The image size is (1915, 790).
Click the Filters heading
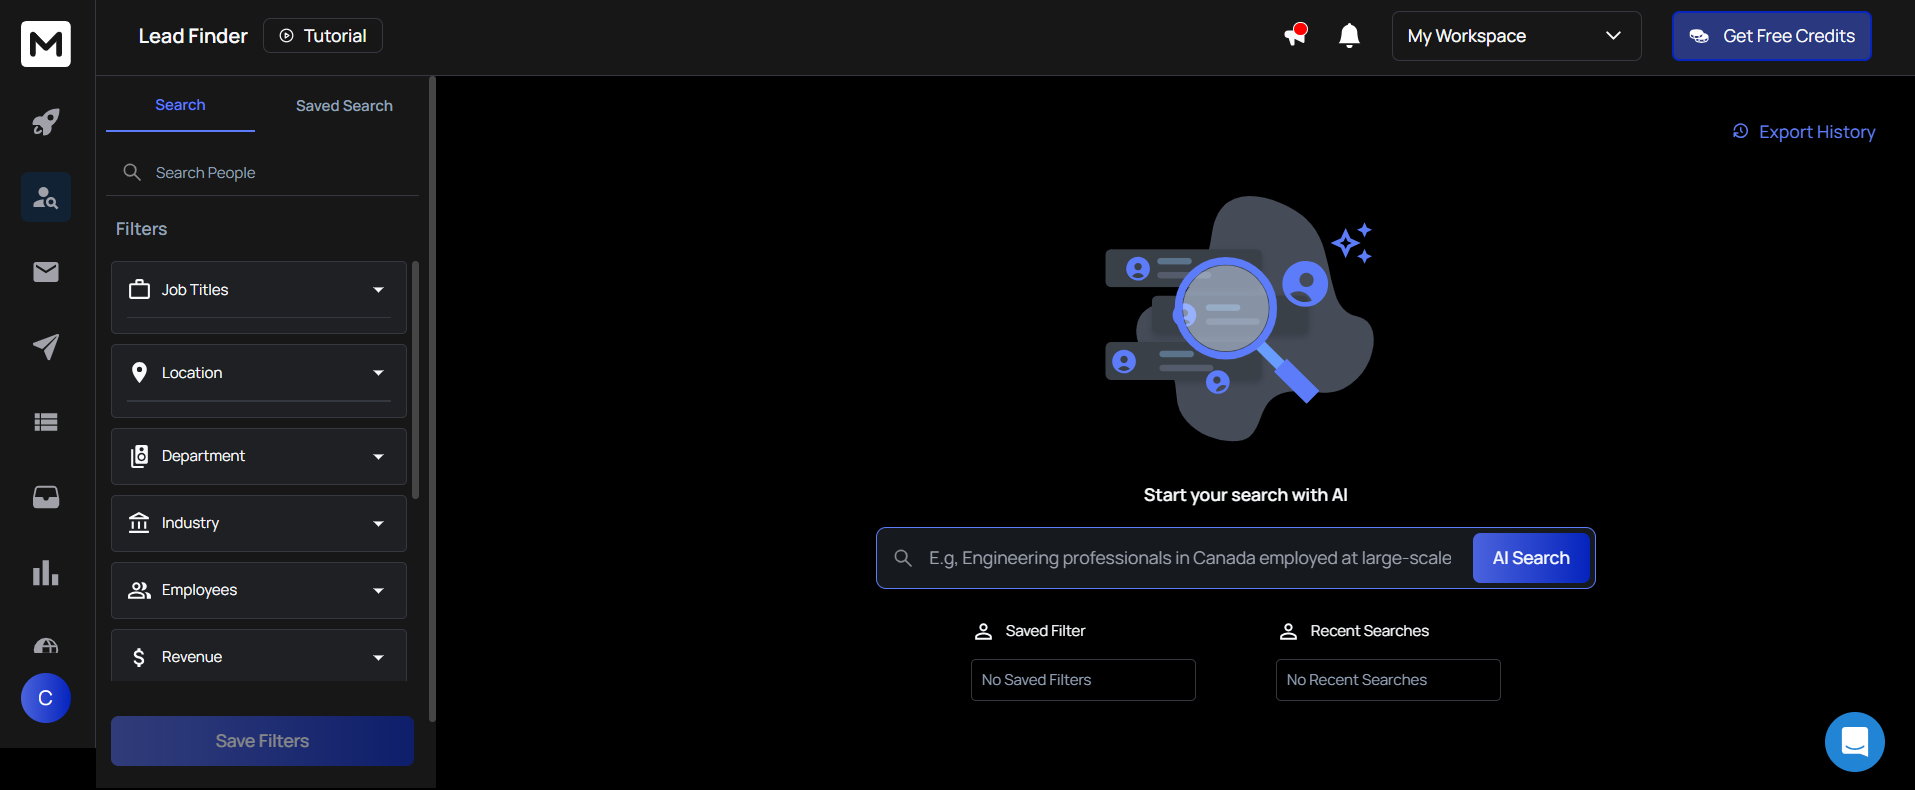click(x=141, y=229)
